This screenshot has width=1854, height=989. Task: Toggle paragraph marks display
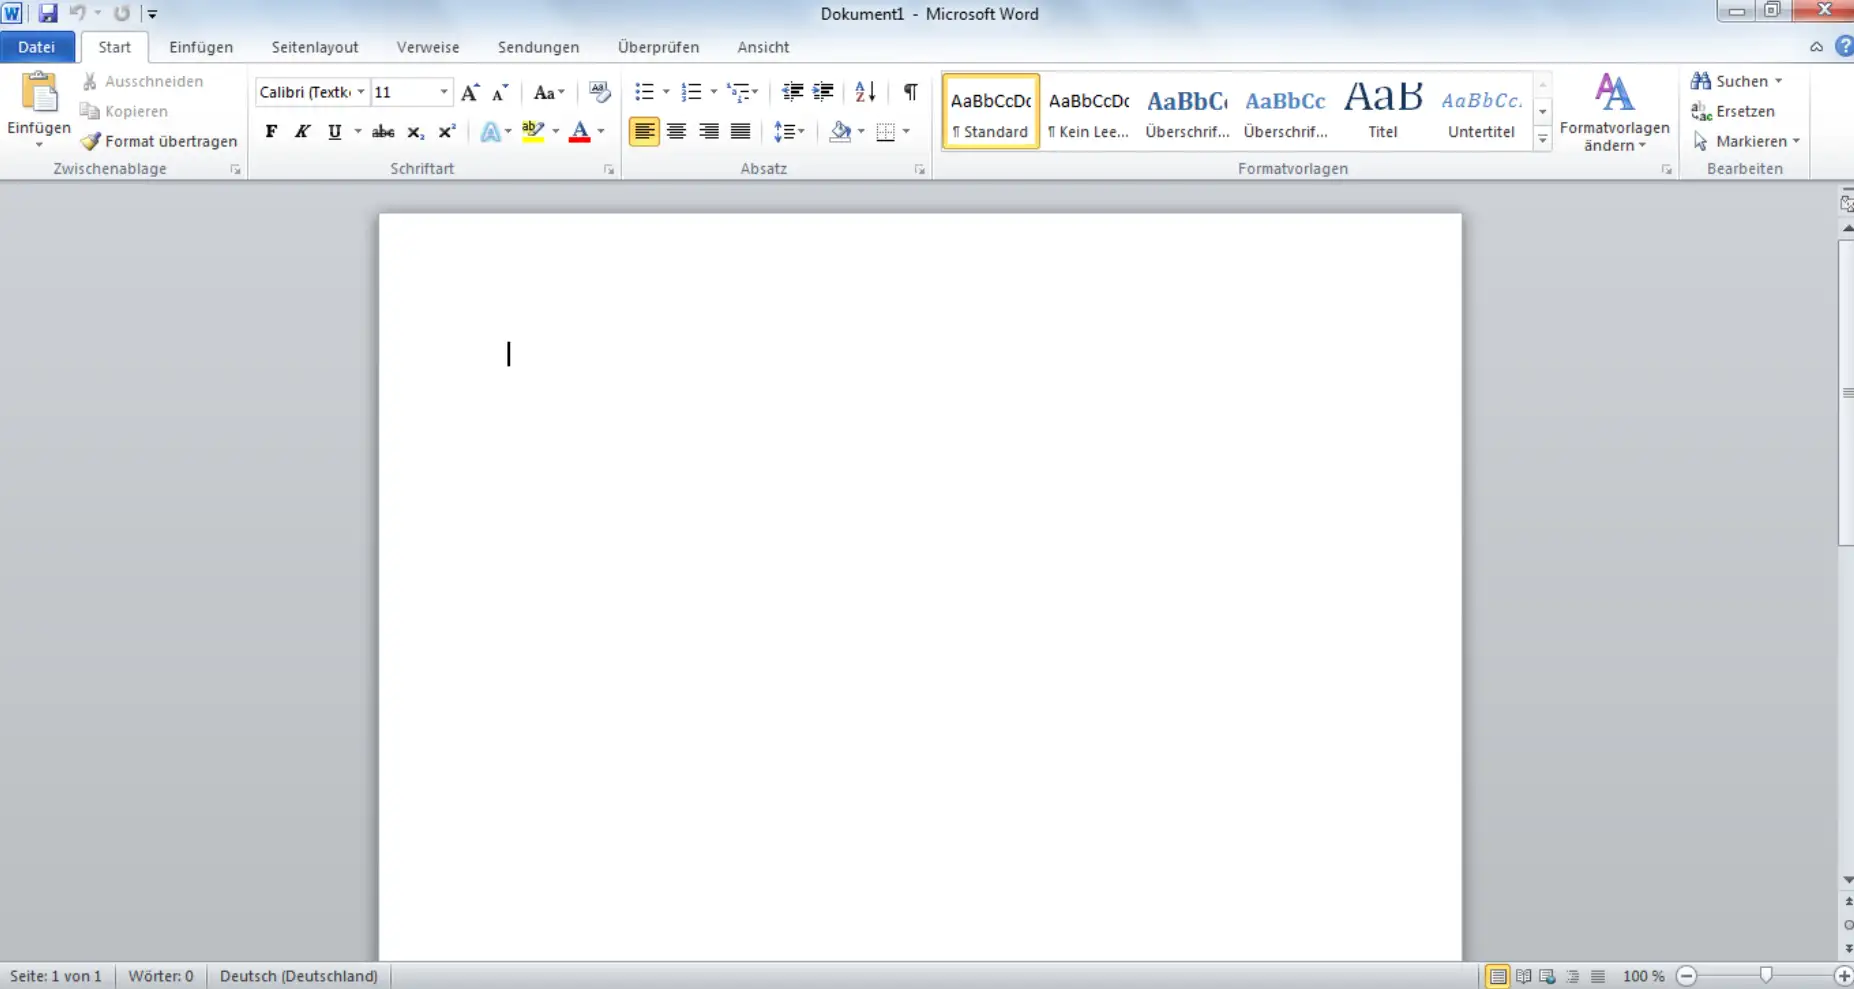click(x=910, y=92)
